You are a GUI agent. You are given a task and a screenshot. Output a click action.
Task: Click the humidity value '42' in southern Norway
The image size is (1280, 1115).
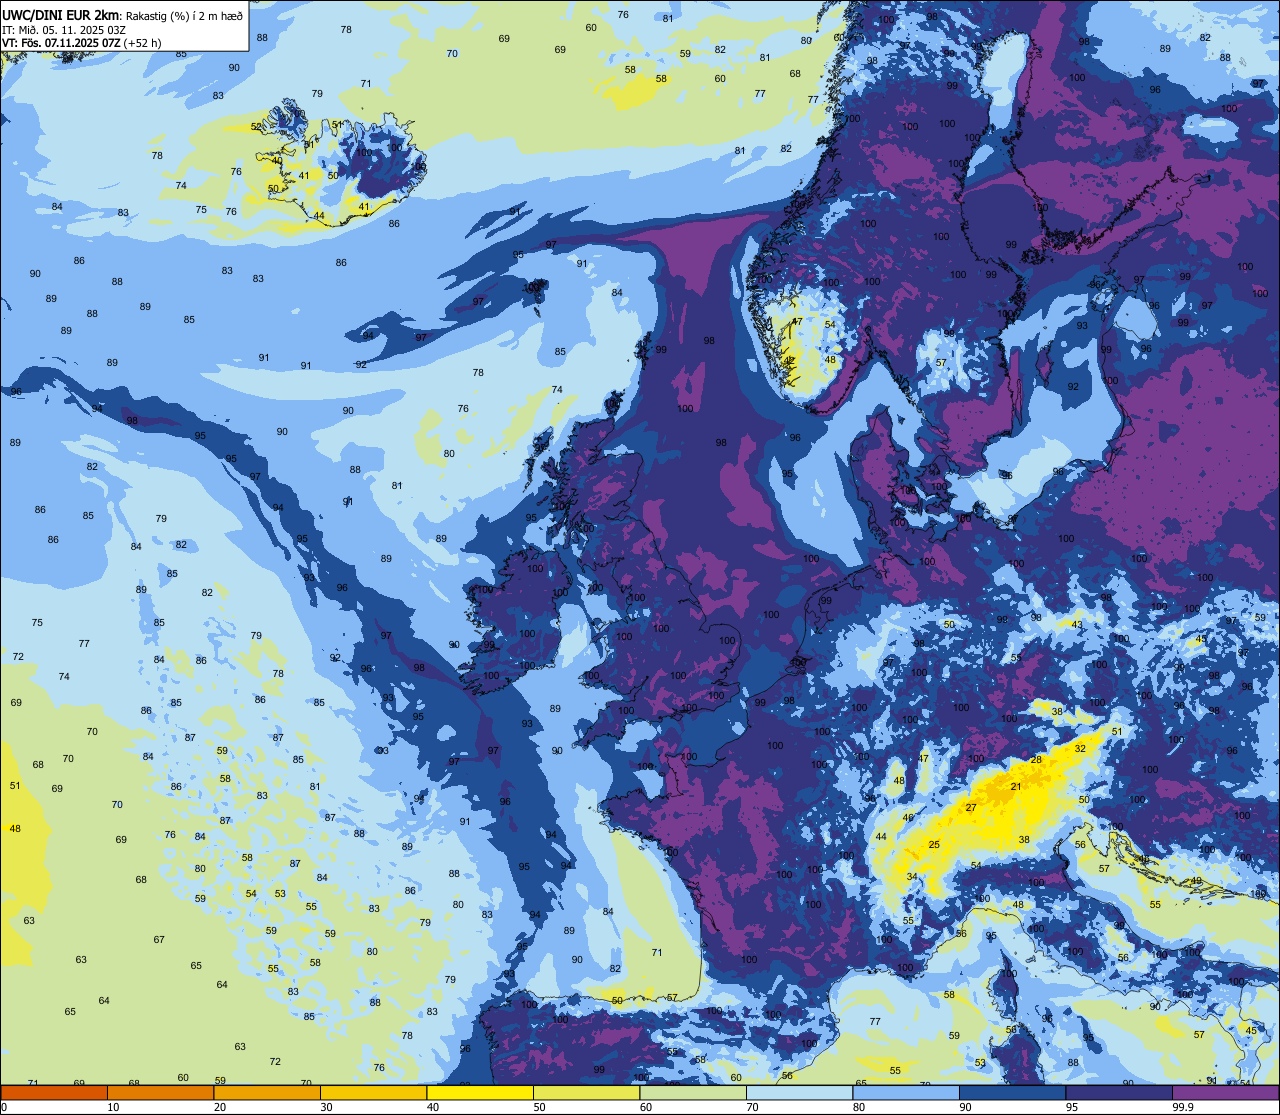coord(789,360)
